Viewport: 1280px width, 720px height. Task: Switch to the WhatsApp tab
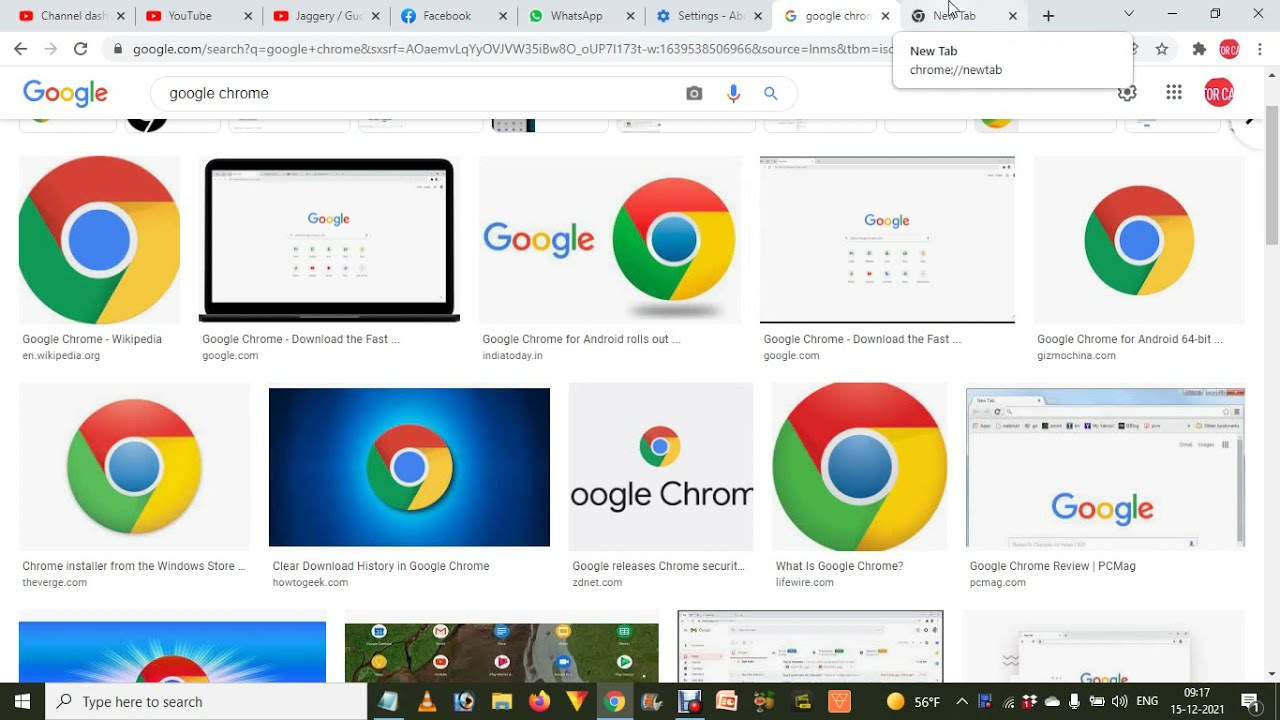574,16
